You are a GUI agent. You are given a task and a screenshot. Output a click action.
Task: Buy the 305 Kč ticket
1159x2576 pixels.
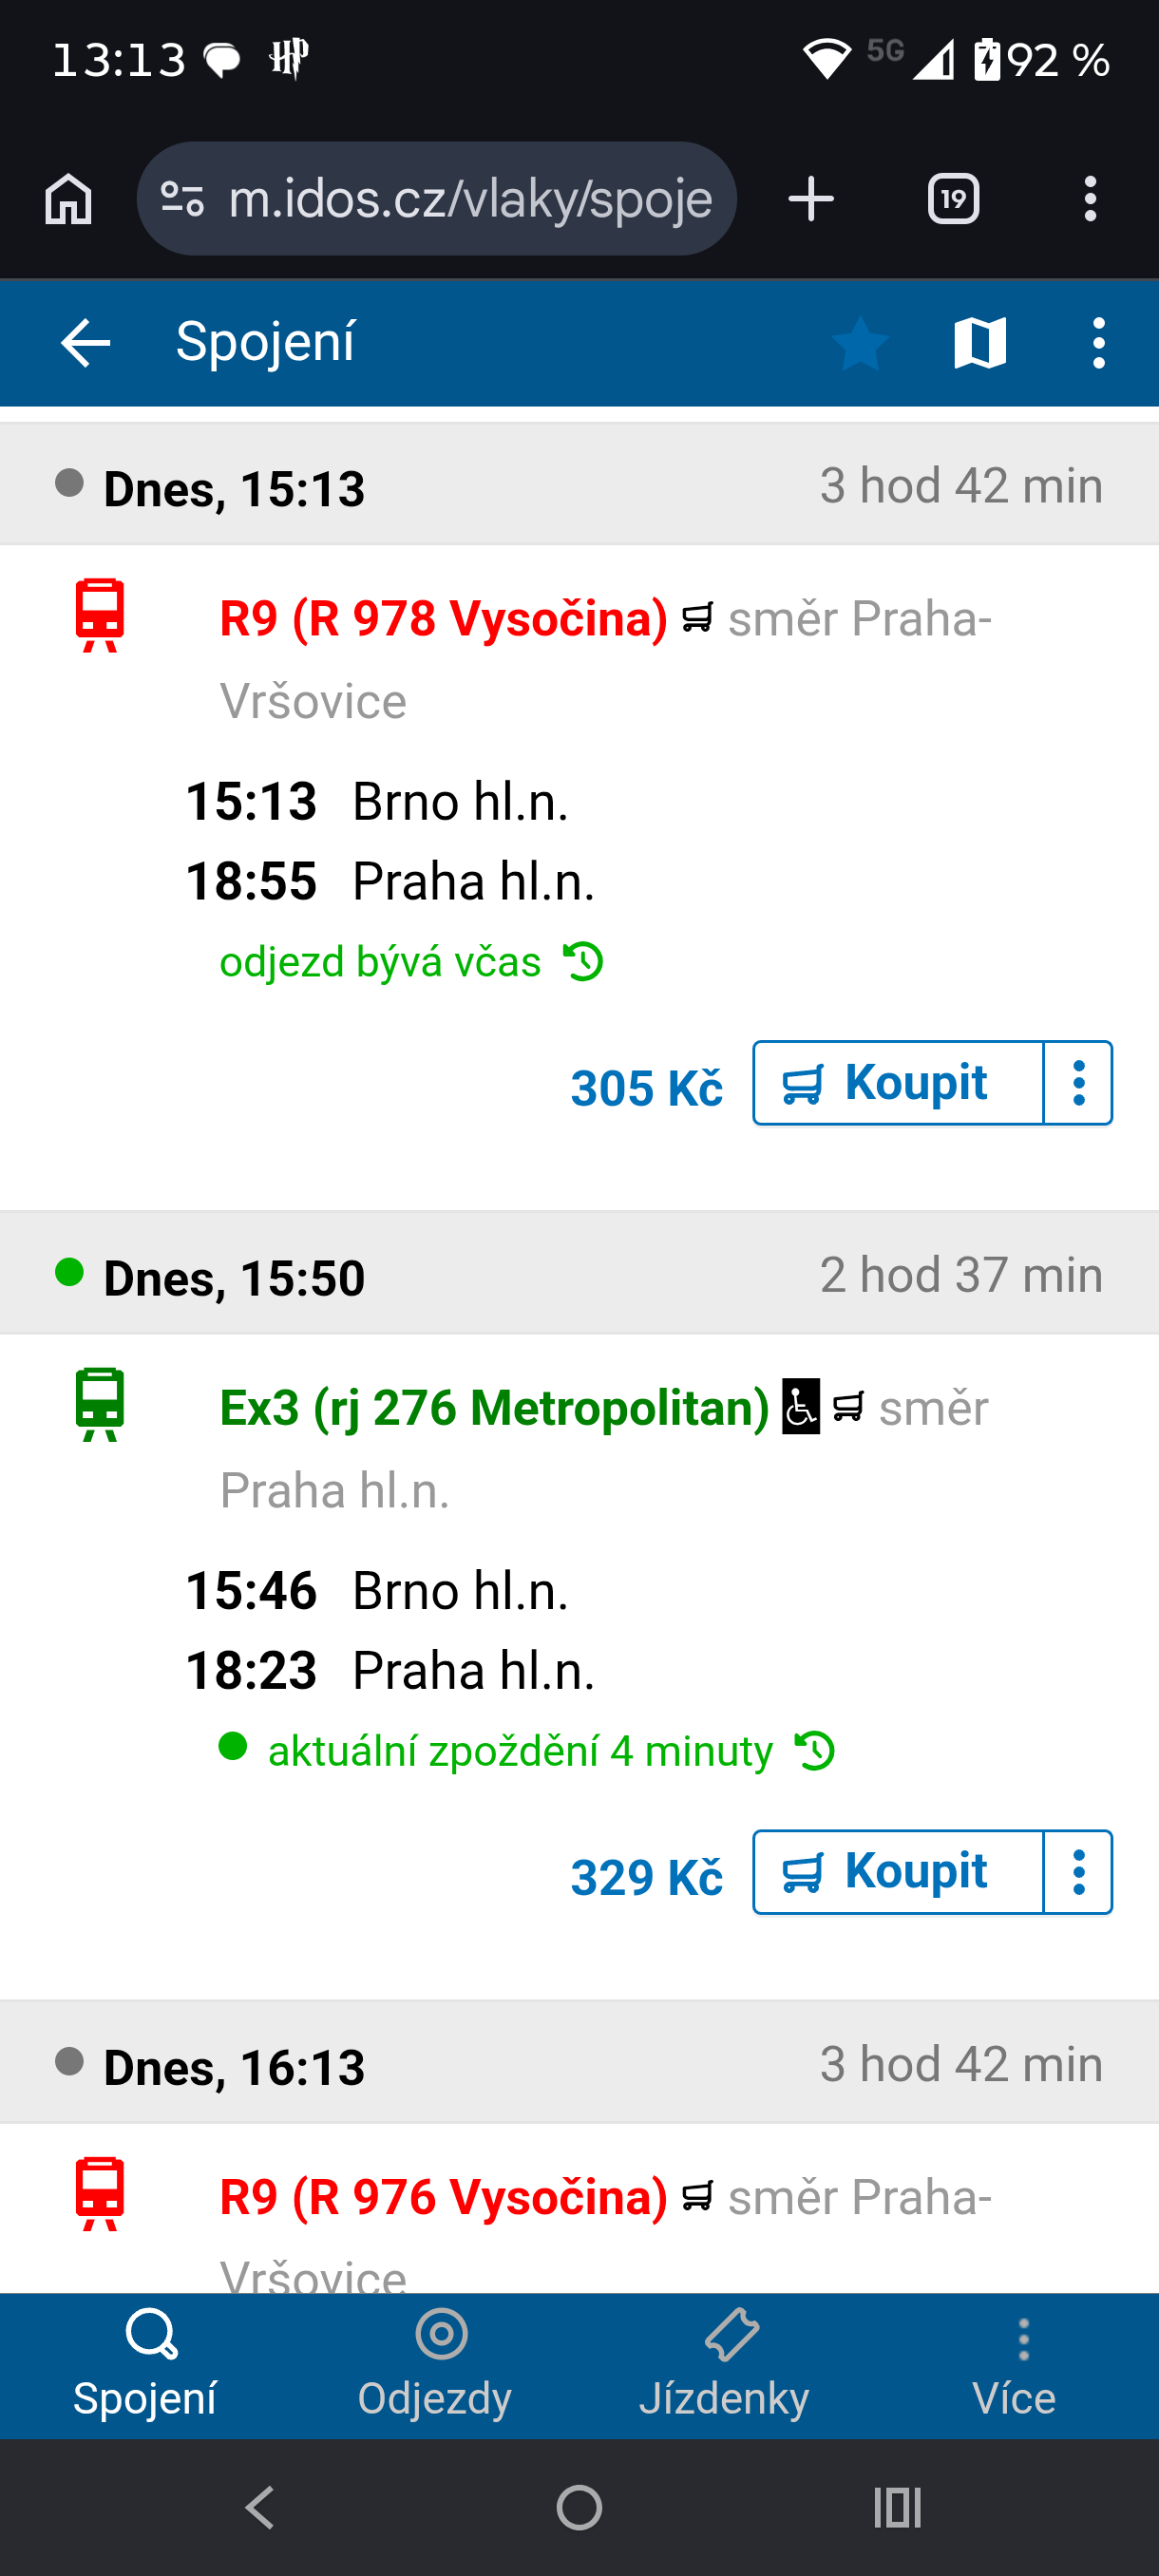(x=897, y=1083)
